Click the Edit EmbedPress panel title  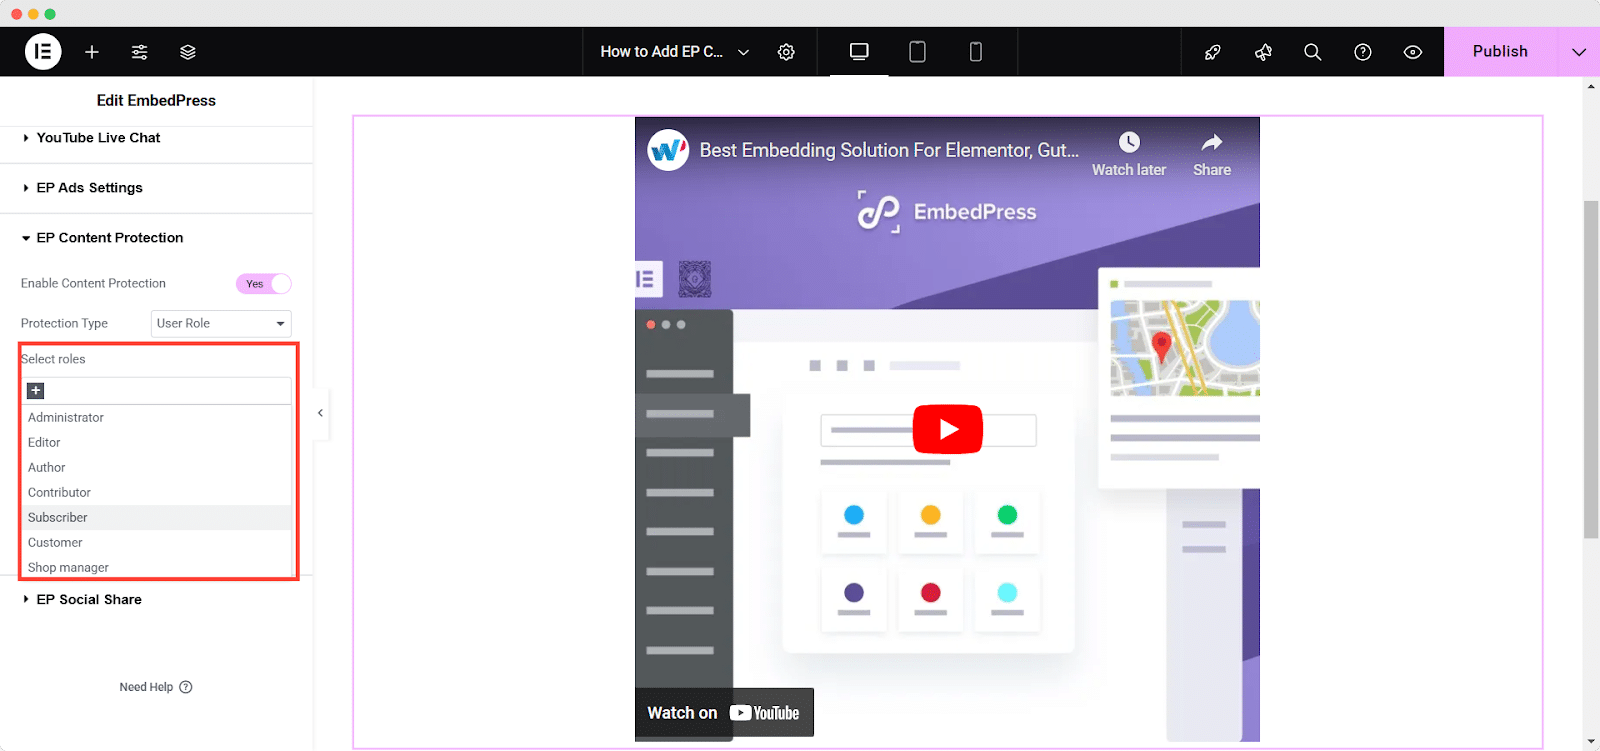click(156, 101)
